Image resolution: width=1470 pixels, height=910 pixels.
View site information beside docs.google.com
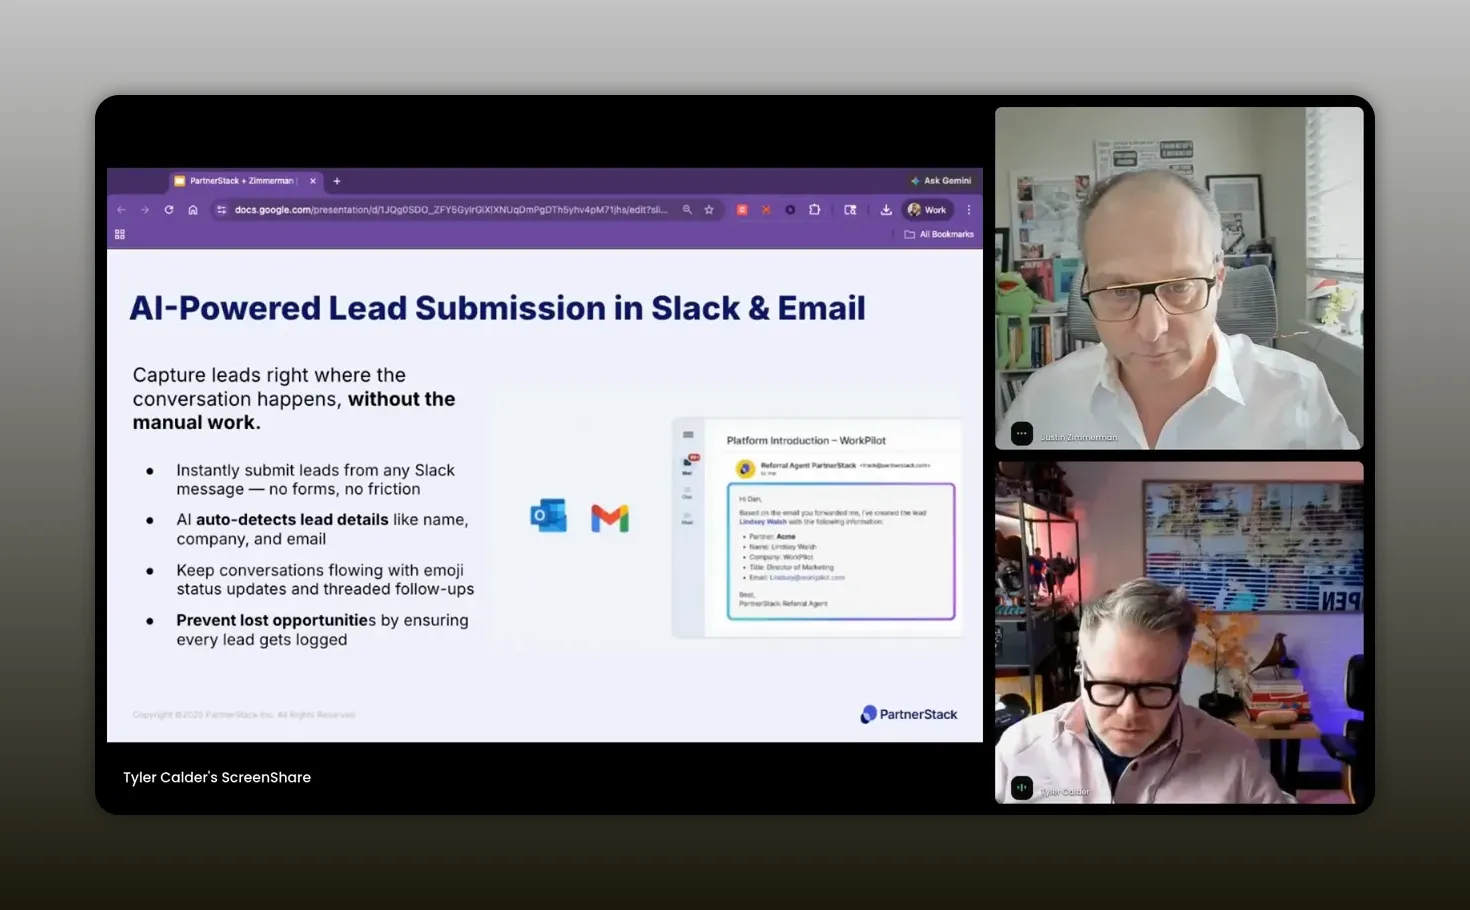pos(221,210)
